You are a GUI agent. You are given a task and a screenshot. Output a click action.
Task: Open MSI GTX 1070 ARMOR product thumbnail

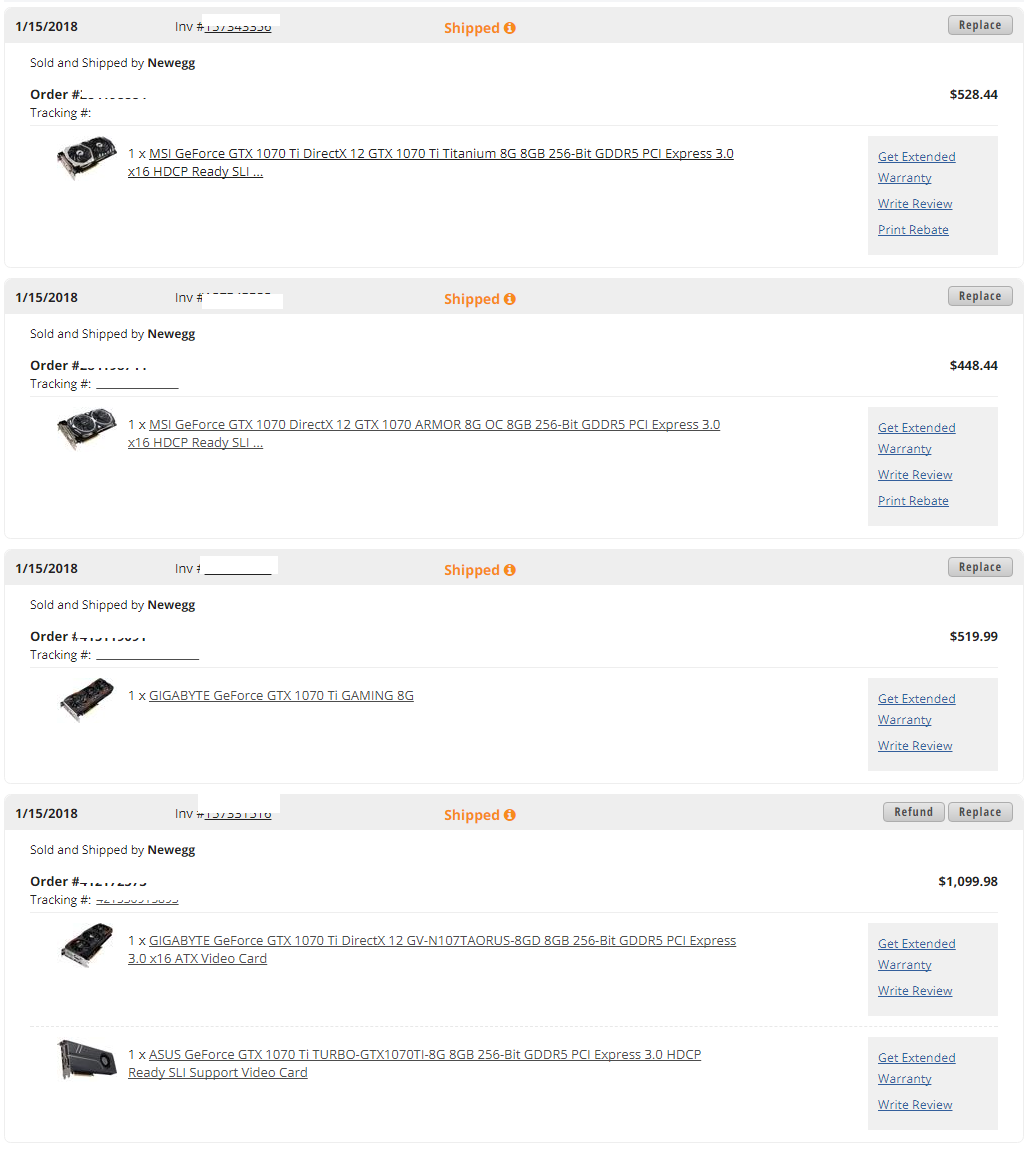point(87,429)
